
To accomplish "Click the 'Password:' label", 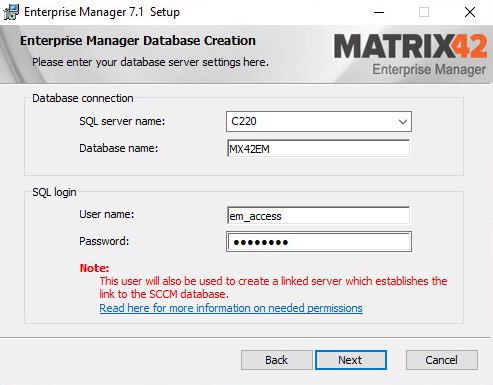I will click(x=104, y=241).
